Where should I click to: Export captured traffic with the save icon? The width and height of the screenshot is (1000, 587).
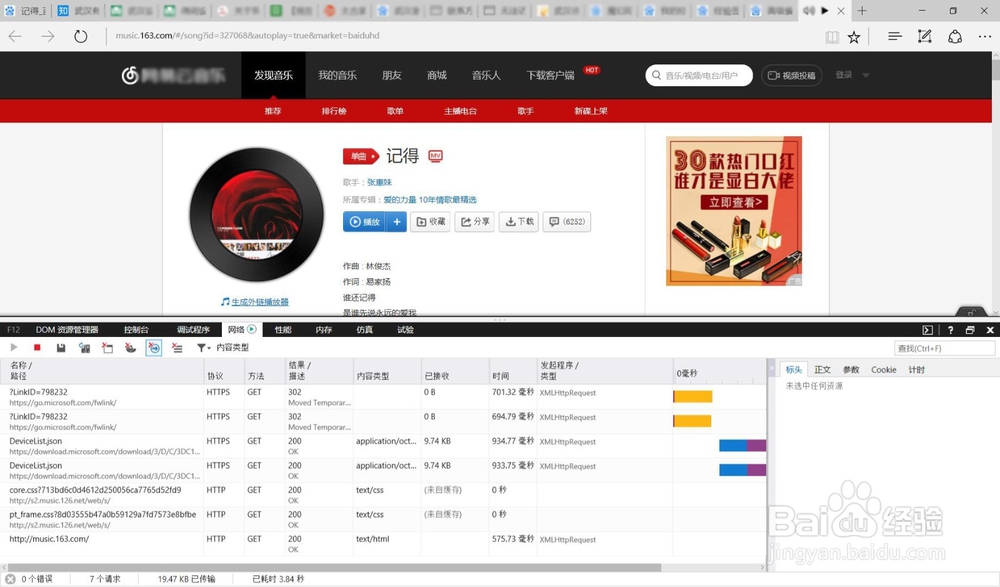click(61, 348)
